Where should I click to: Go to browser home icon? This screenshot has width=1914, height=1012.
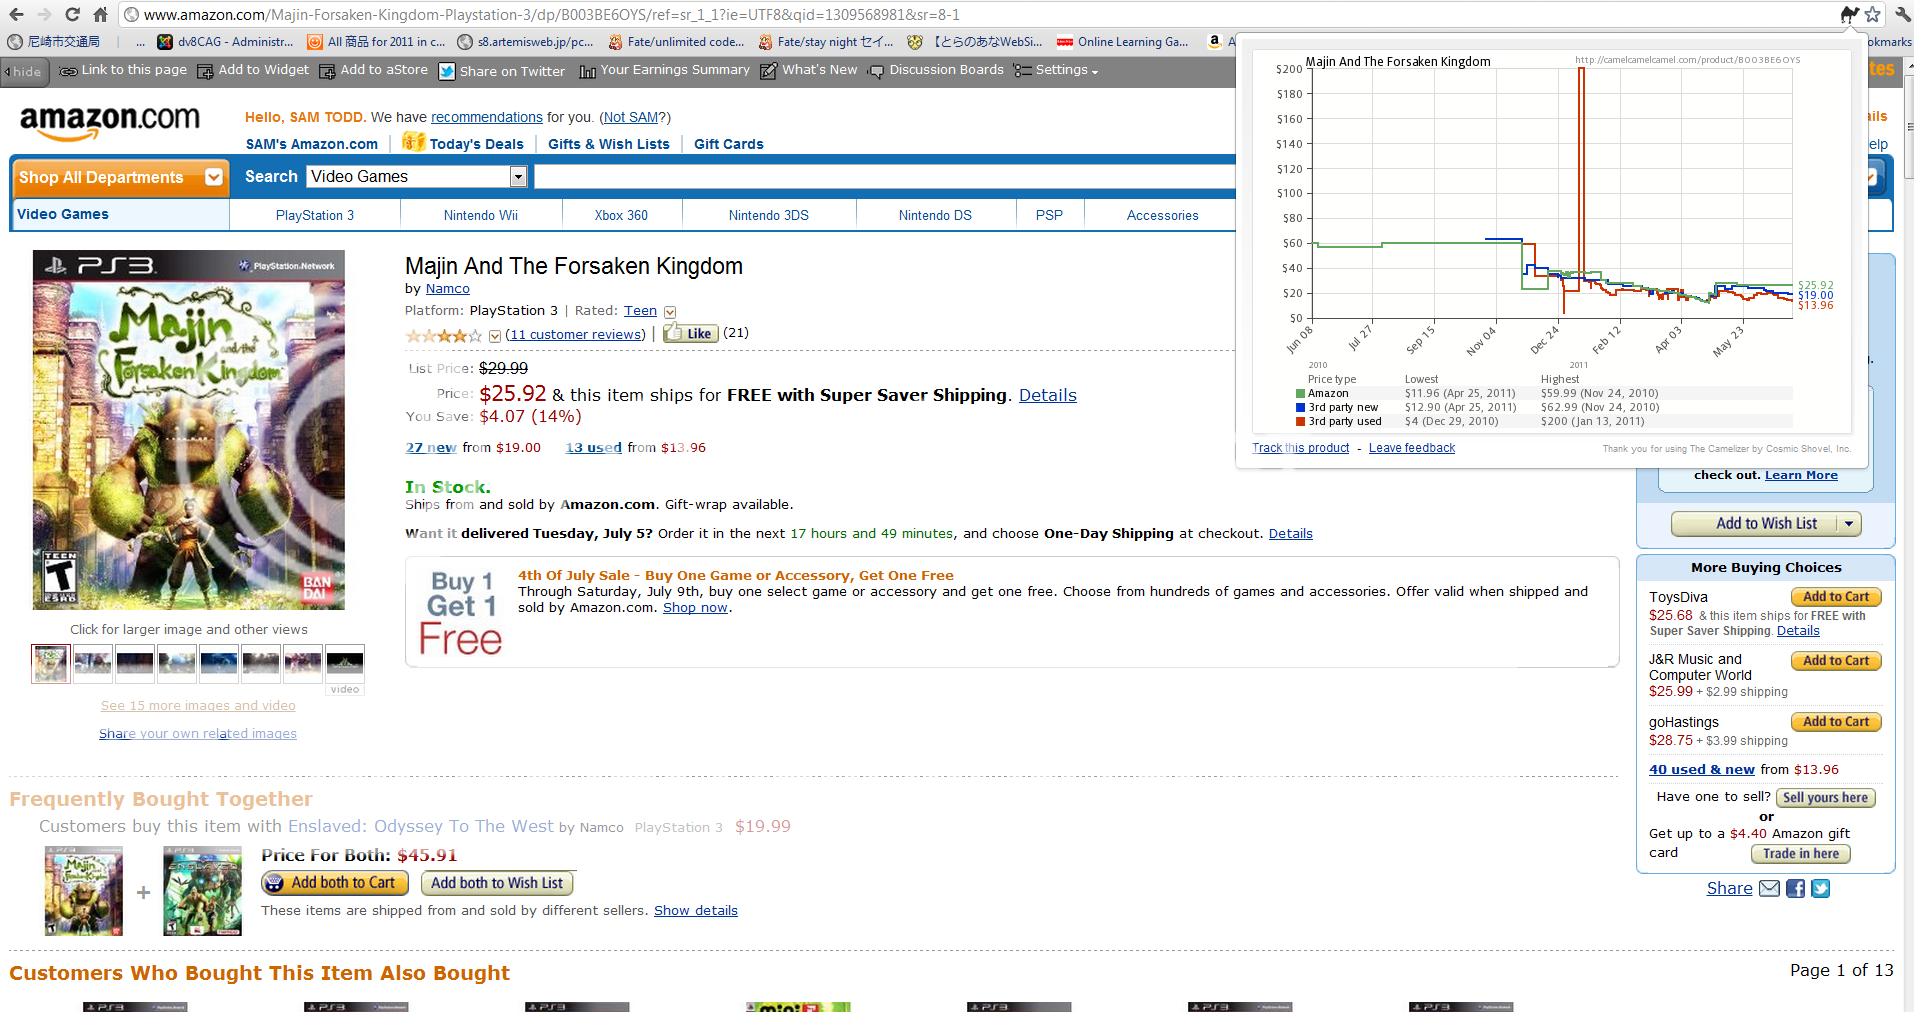[x=100, y=14]
